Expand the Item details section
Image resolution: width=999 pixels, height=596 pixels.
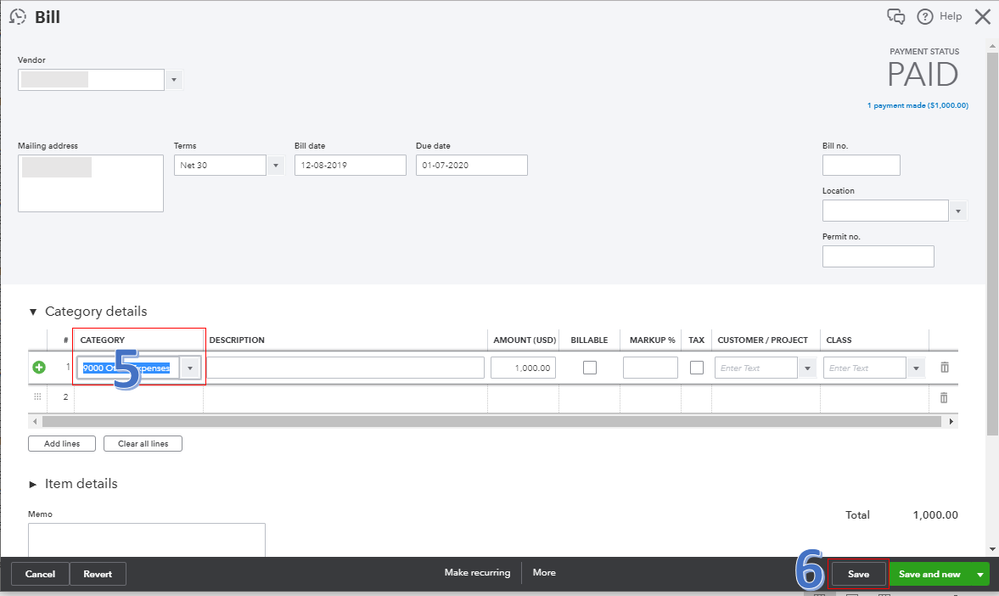coord(33,484)
